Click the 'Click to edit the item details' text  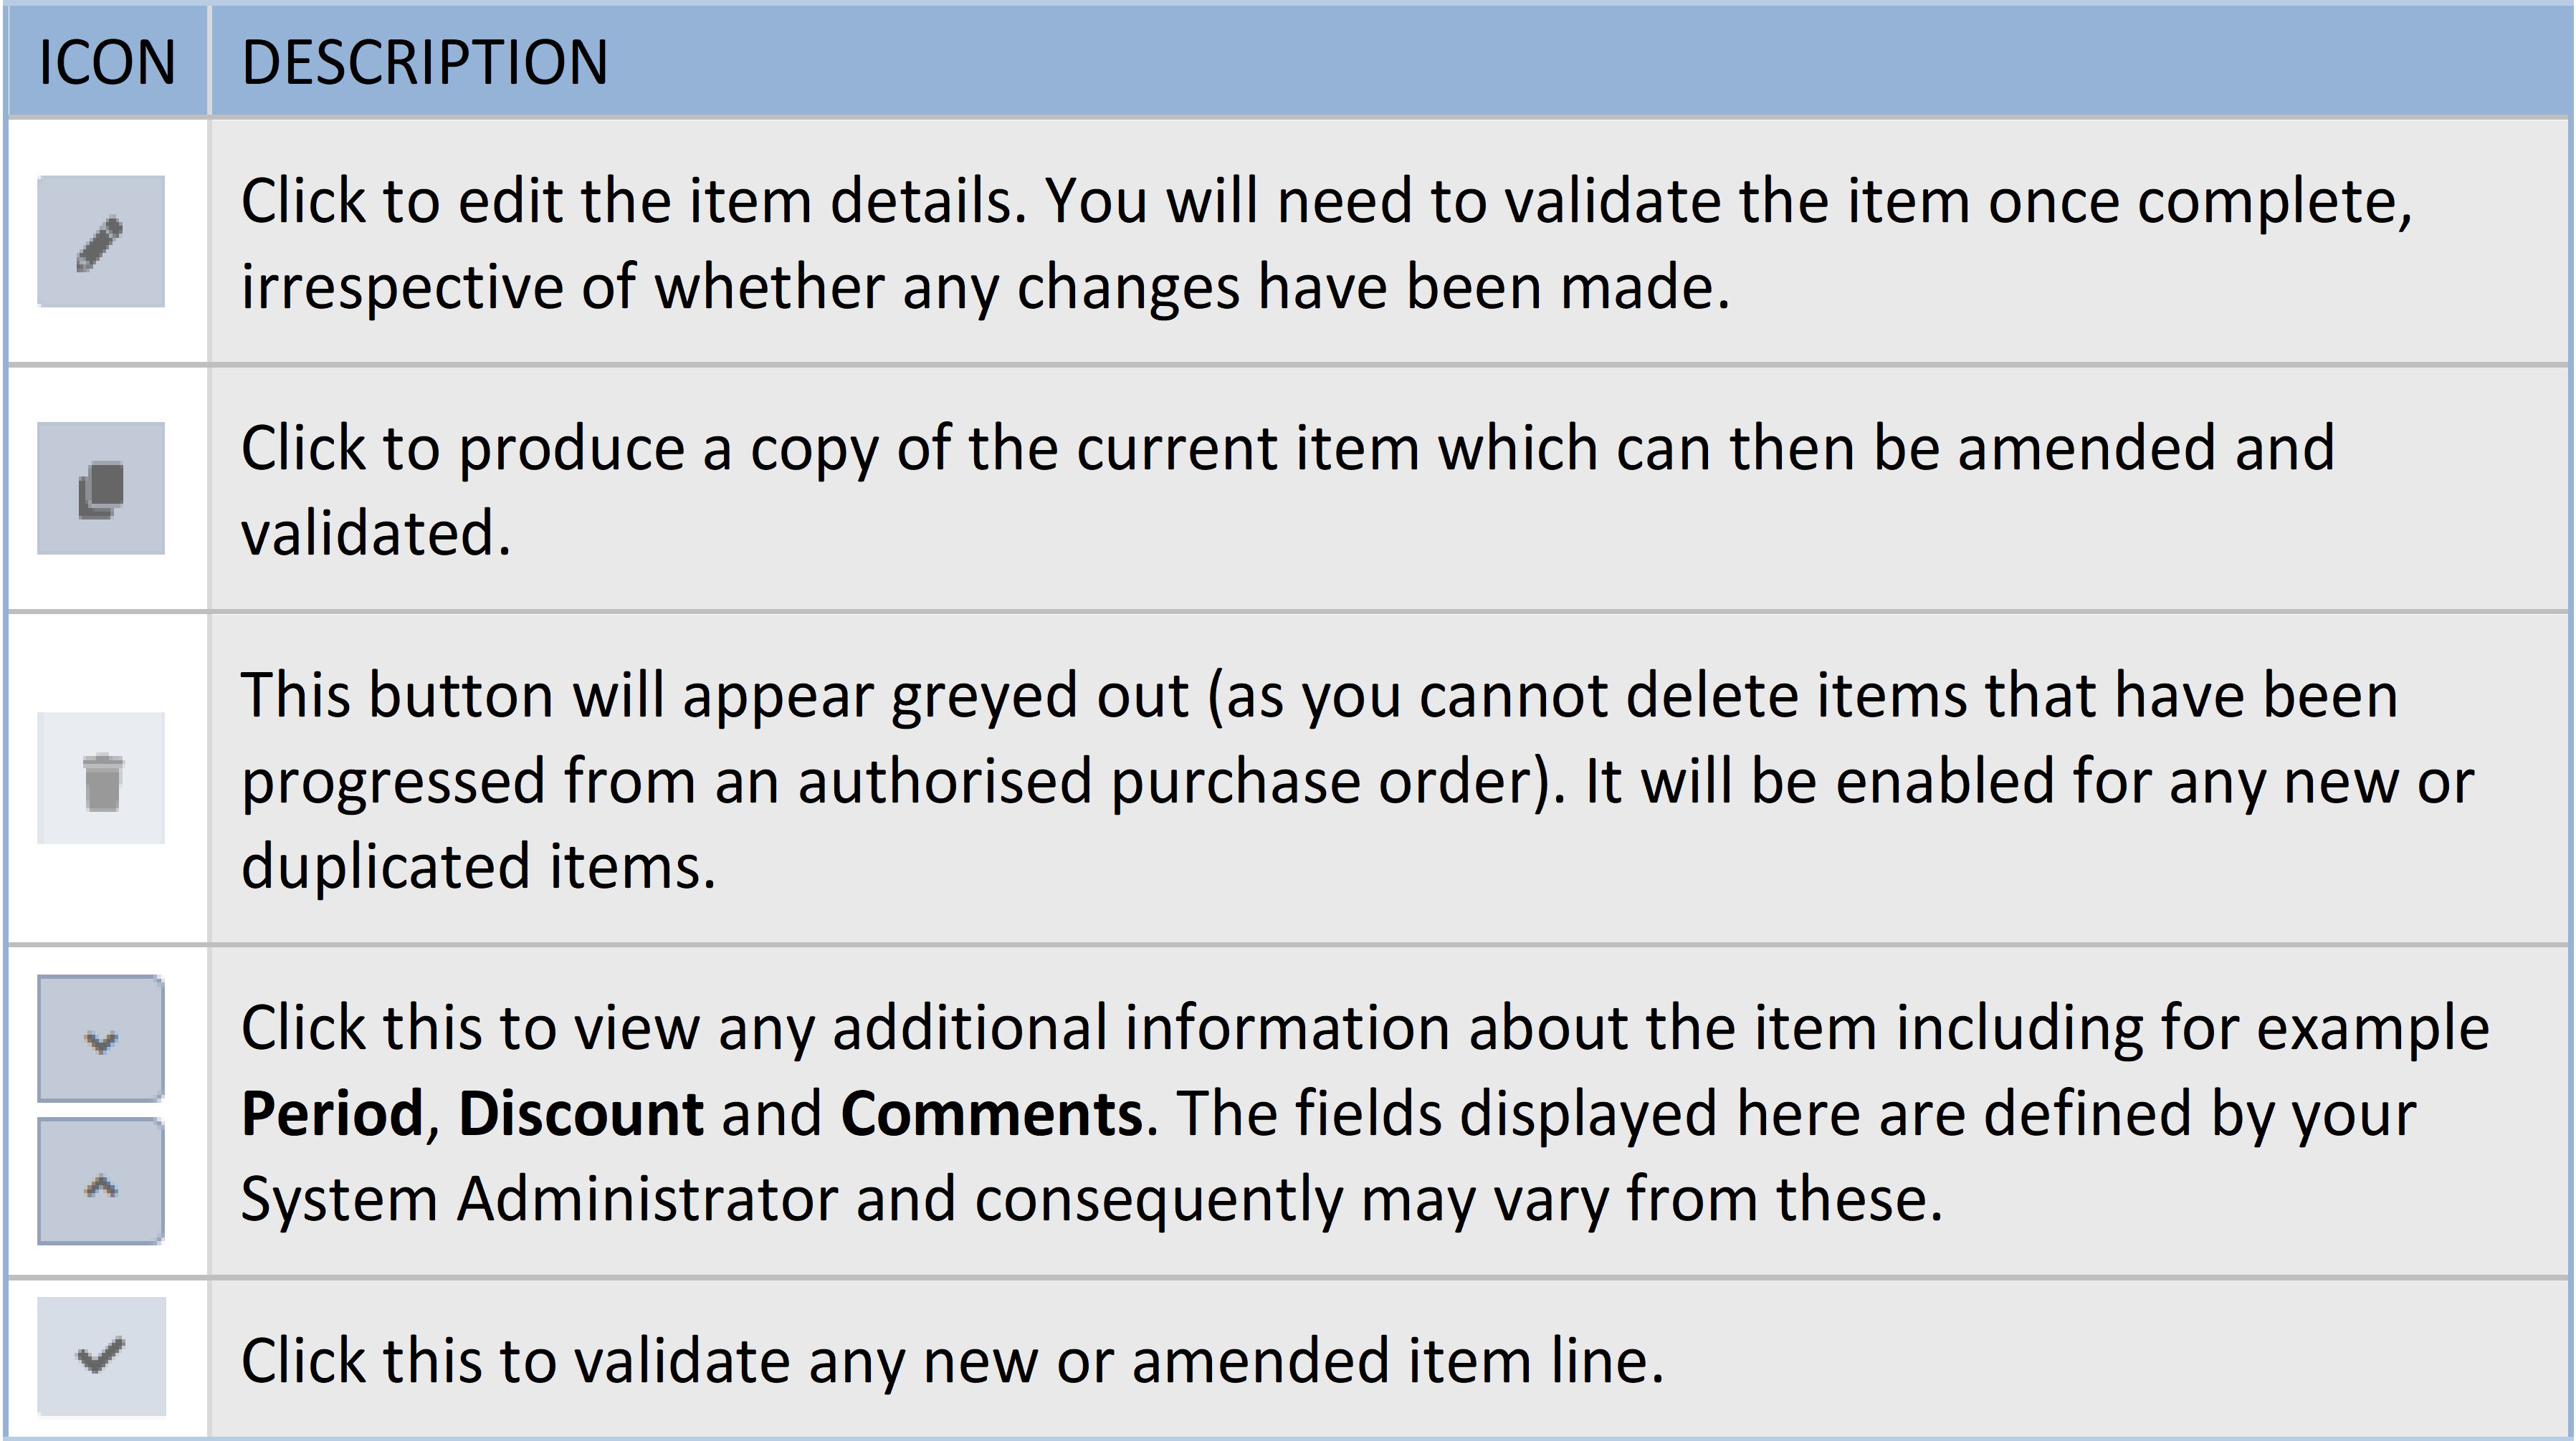point(634,201)
